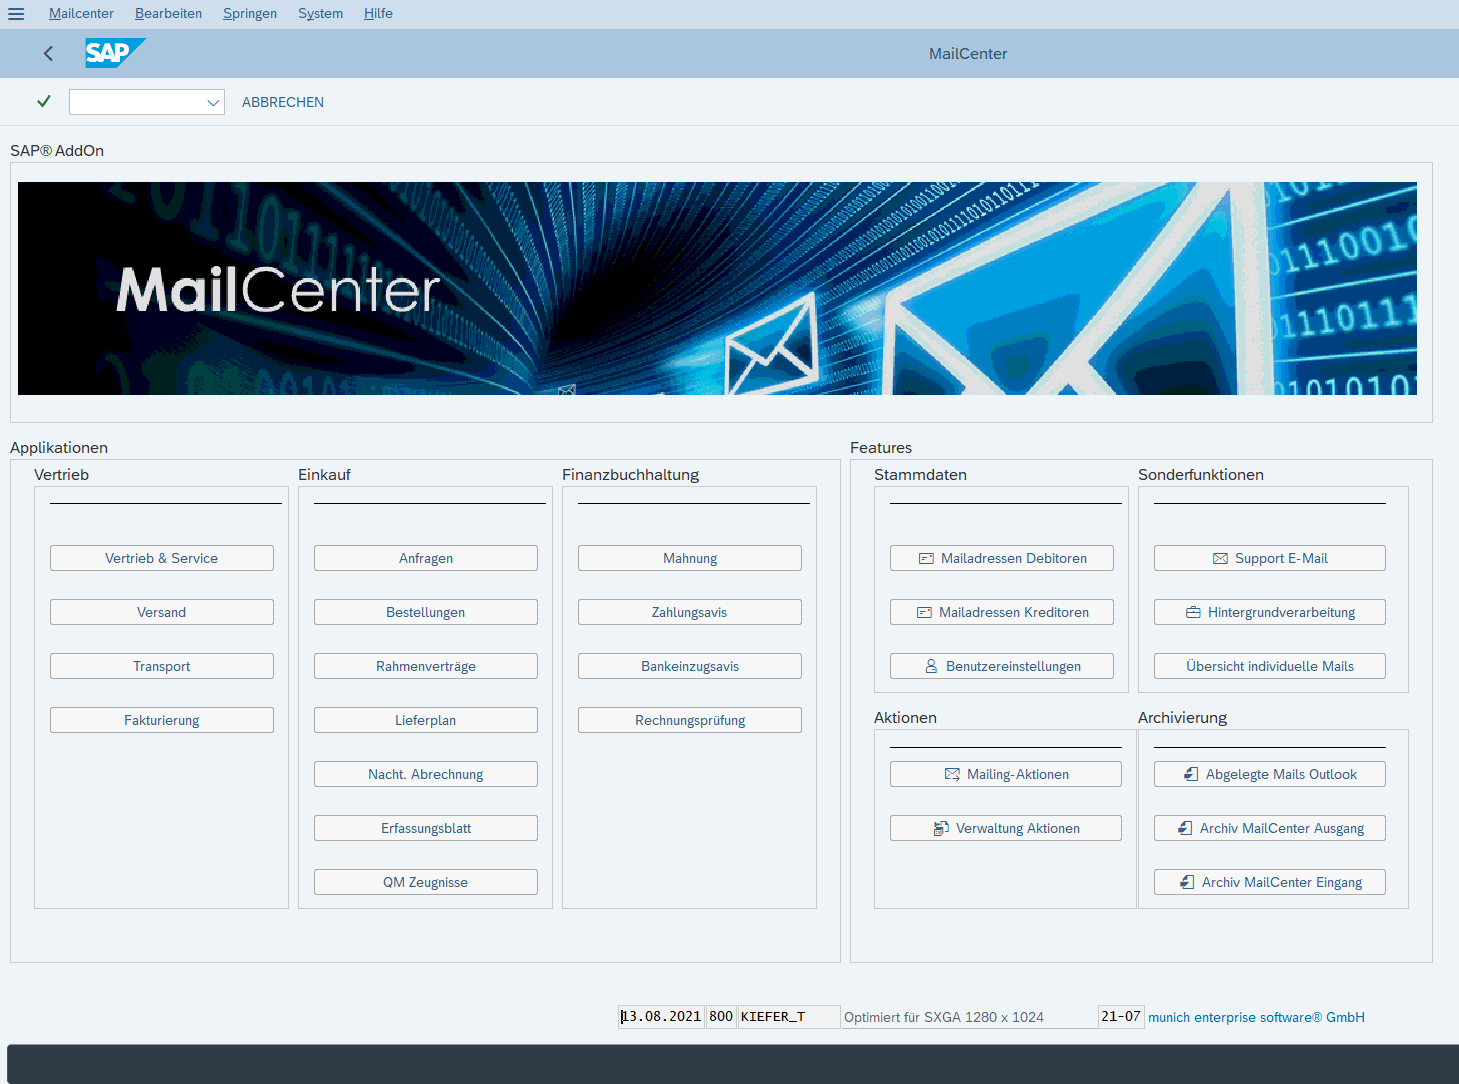
Task: Open the Hilfe menu
Action: coord(378,13)
